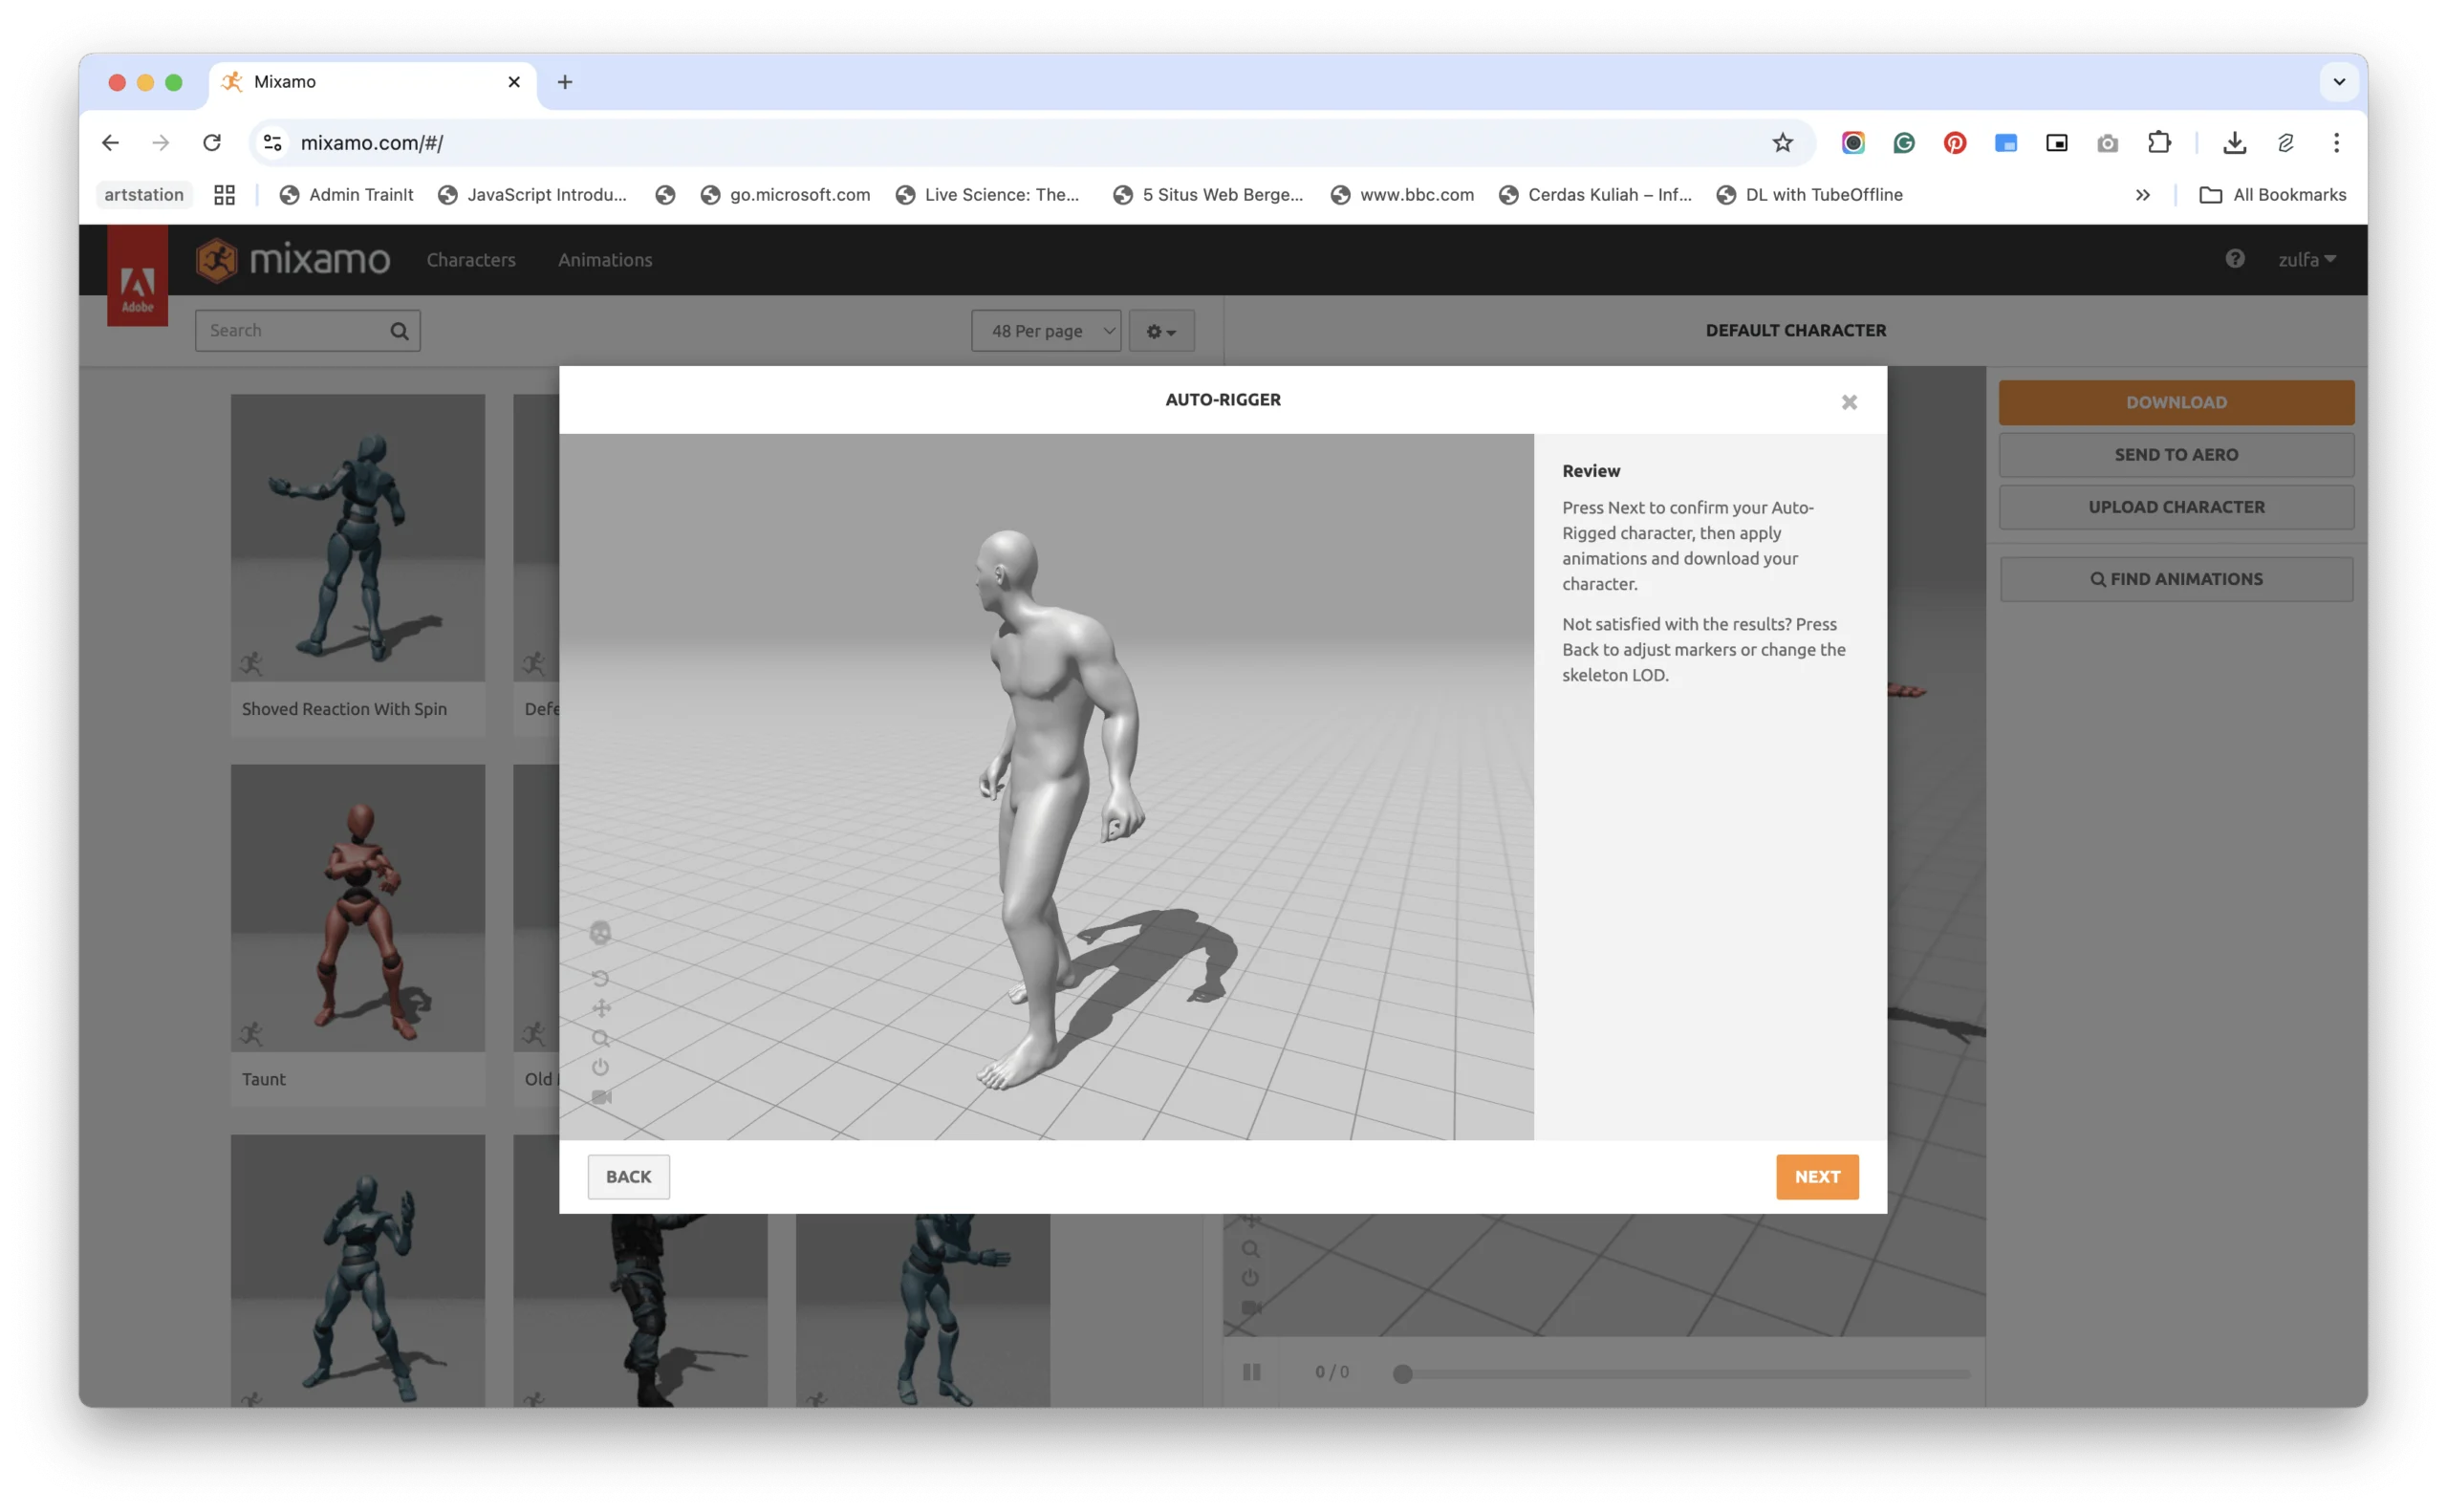Screen dimensions: 2447x1512
Task: Click the pan arrows icon in Auto-Rigger viewport
Action: coord(601,1008)
